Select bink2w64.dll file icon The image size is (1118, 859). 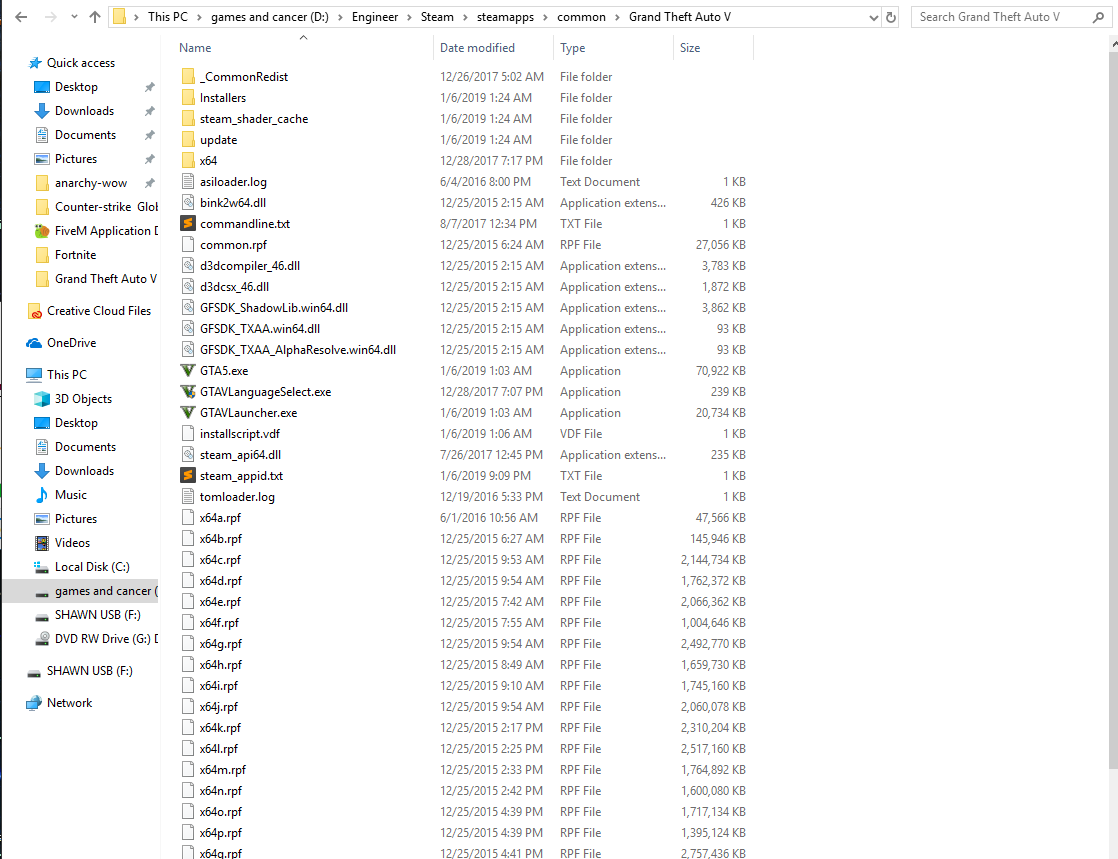(x=188, y=202)
